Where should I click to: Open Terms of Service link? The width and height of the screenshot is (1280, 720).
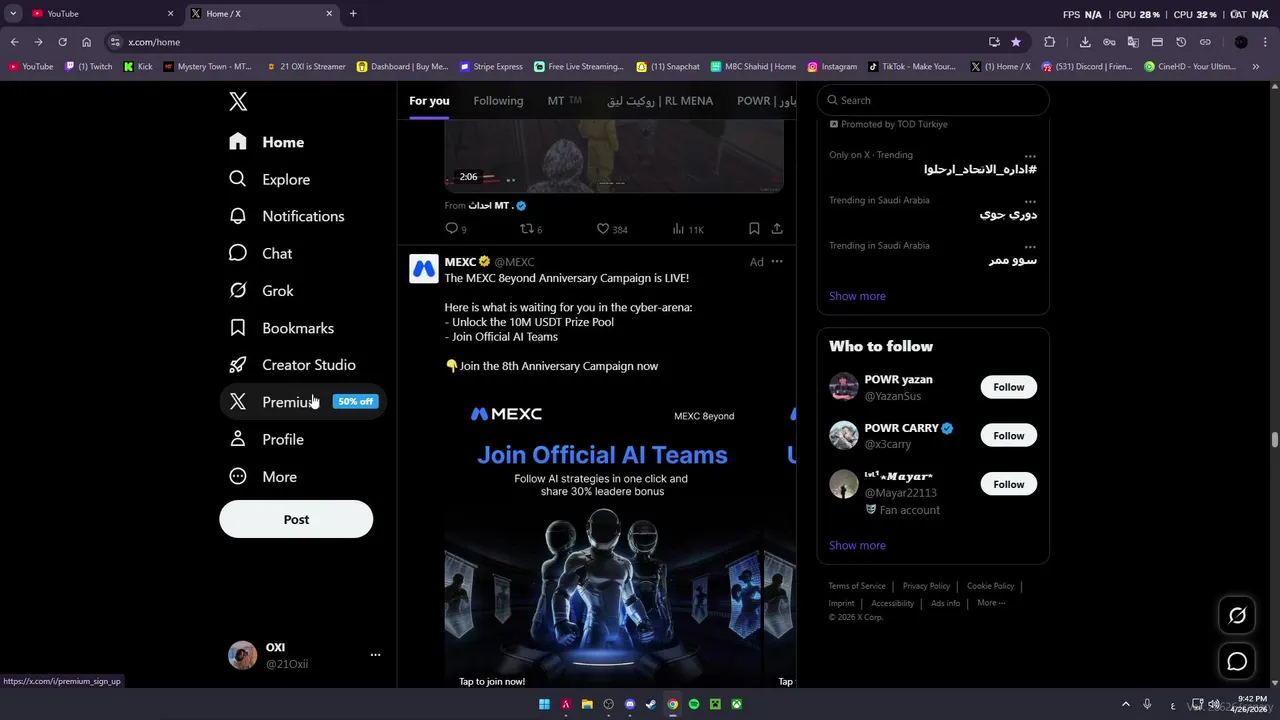pos(857,586)
